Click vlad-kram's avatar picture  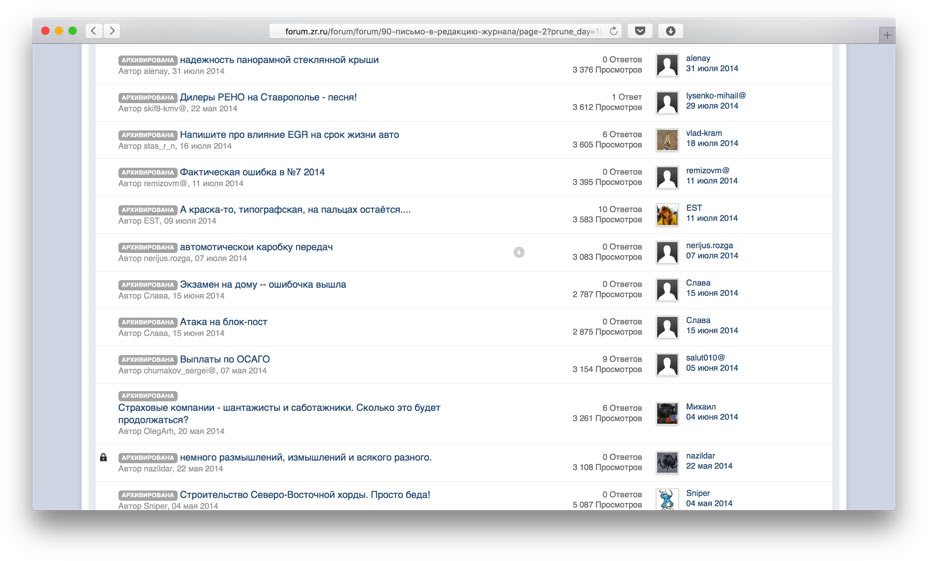coord(667,140)
